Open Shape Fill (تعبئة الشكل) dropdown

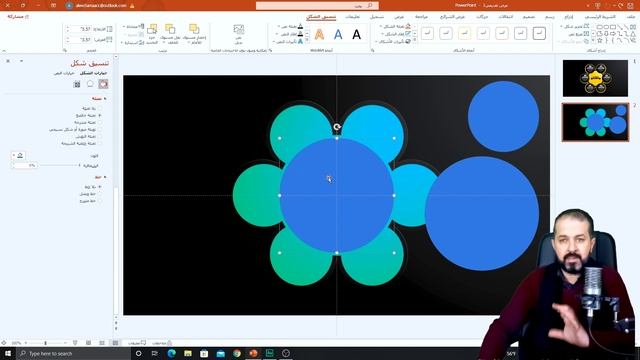coord(395,27)
